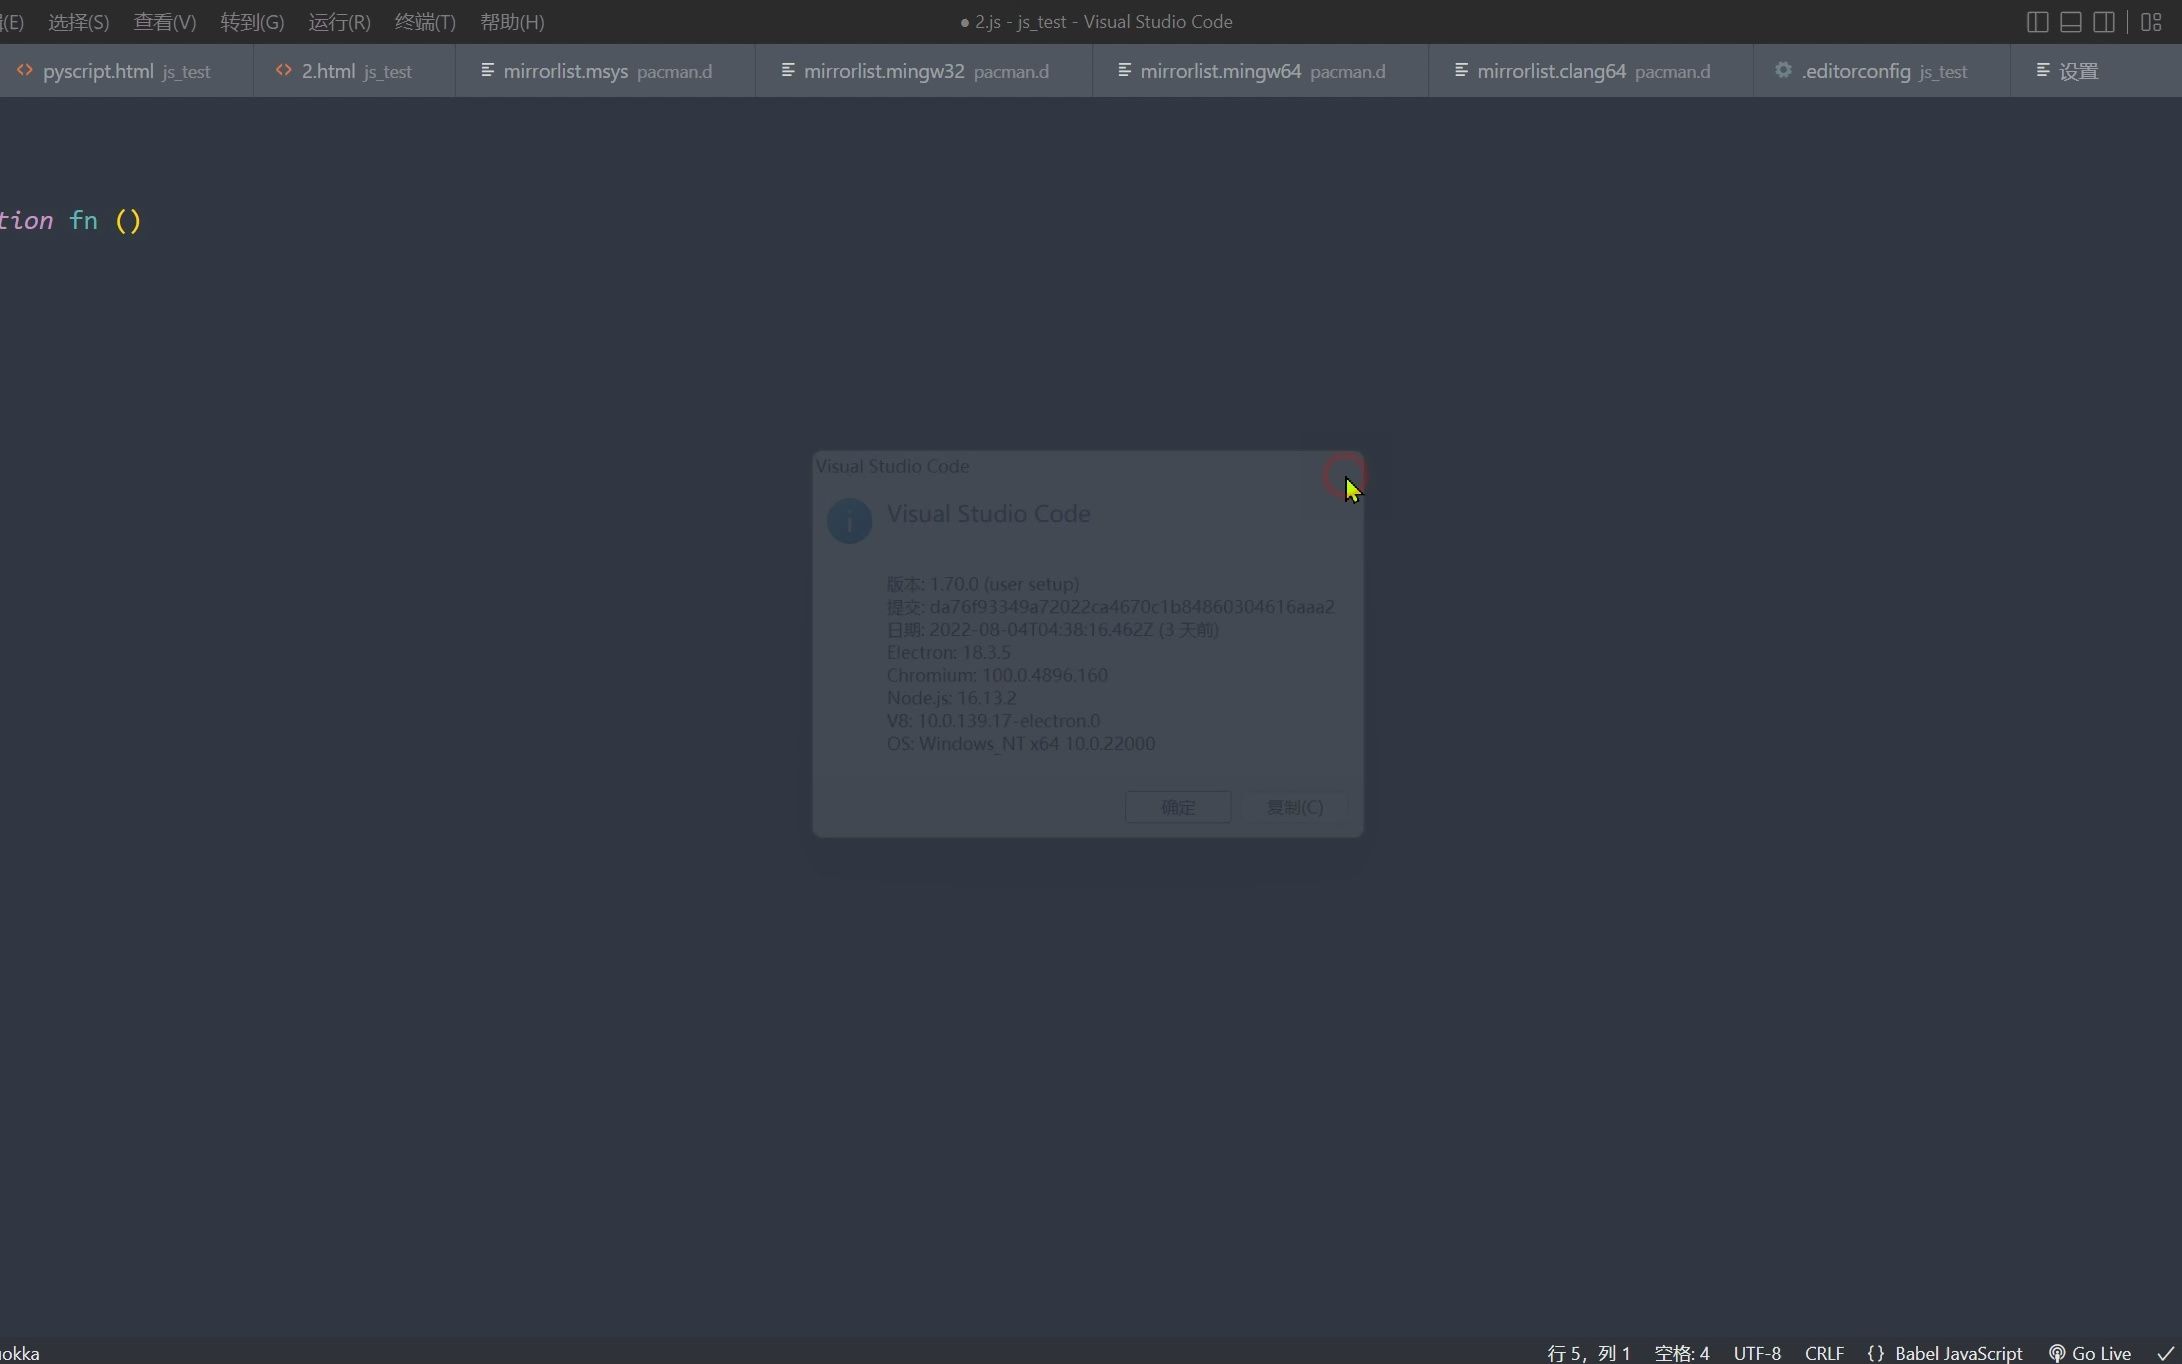2182x1364 pixels.
Task: Click Electron: 18.3.5 text
Action: coord(948,652)
